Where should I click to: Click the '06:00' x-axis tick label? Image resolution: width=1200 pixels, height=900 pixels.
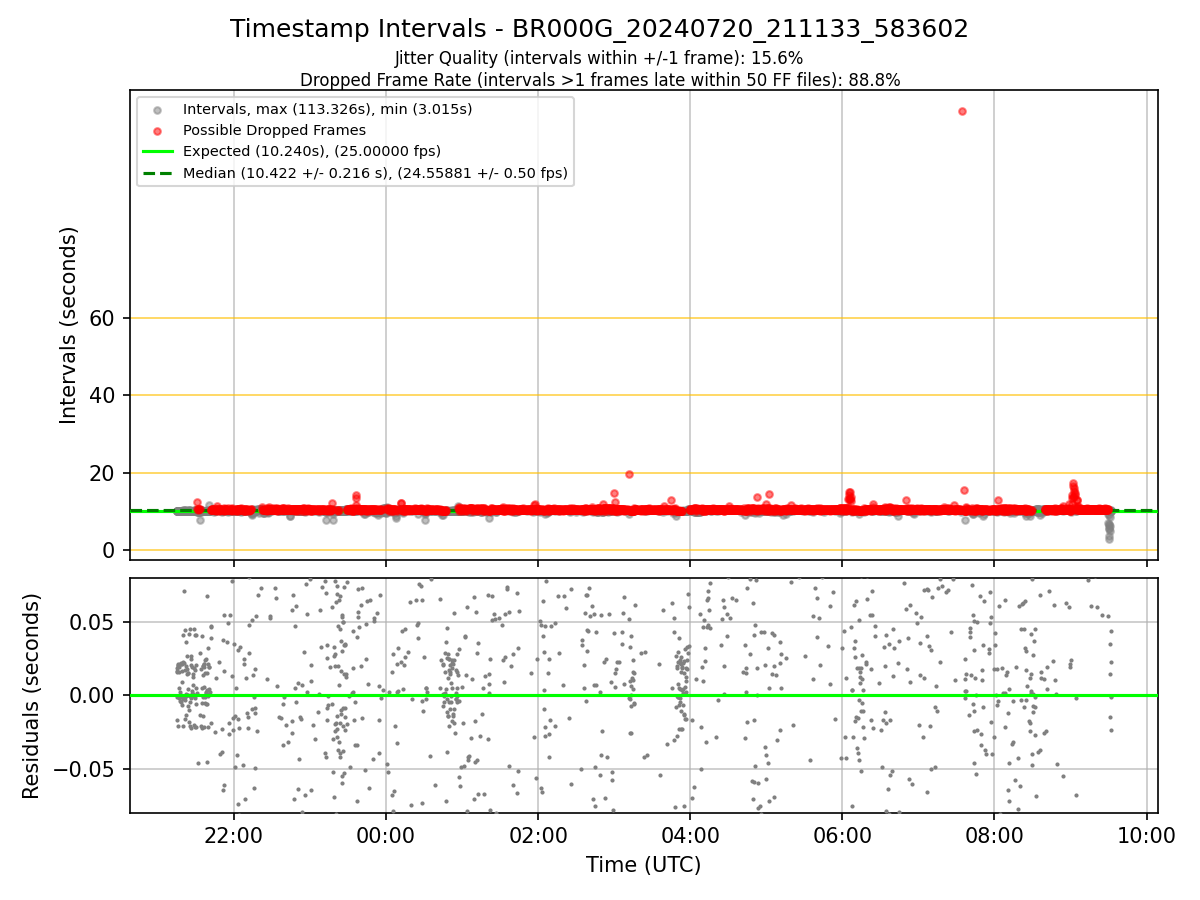842,835
